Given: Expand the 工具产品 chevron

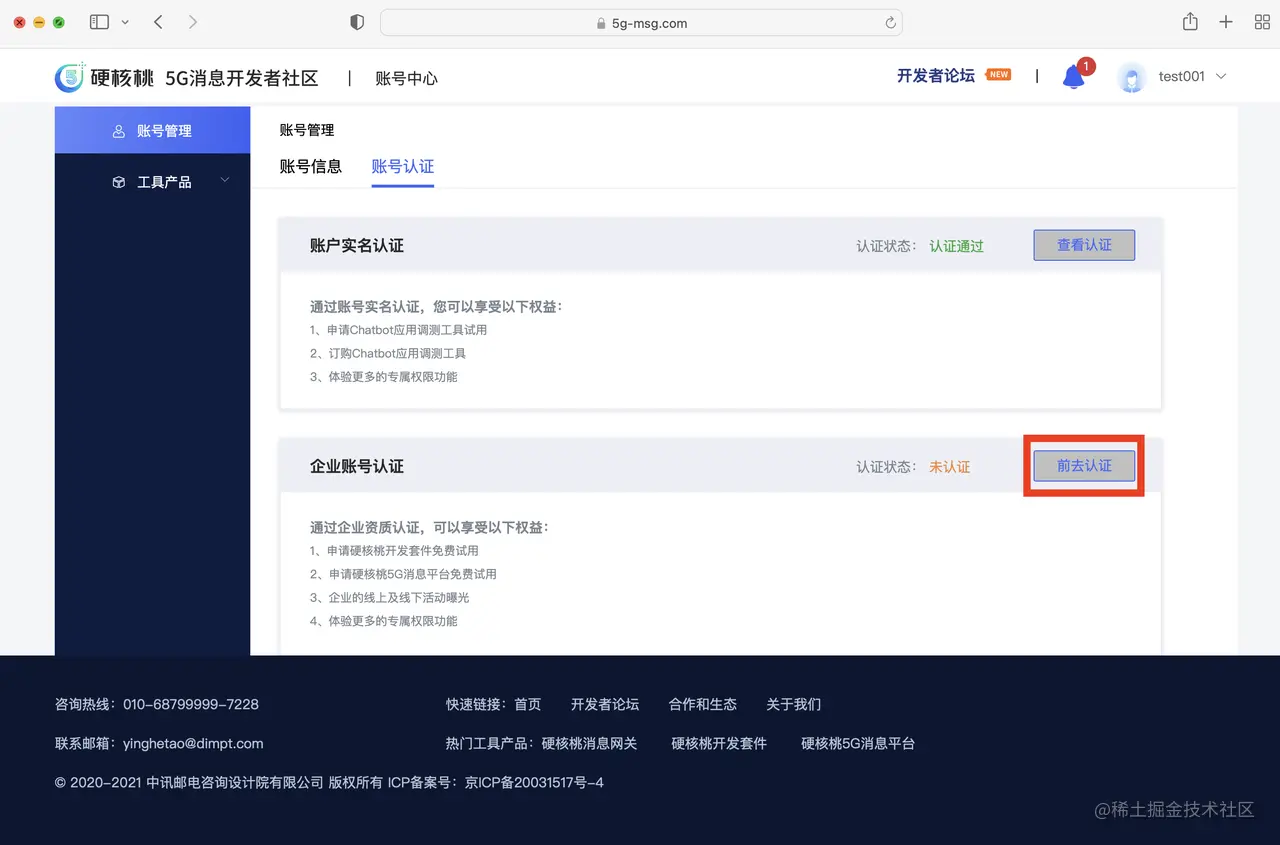Looking at the screenshot, I should point(225,181).
